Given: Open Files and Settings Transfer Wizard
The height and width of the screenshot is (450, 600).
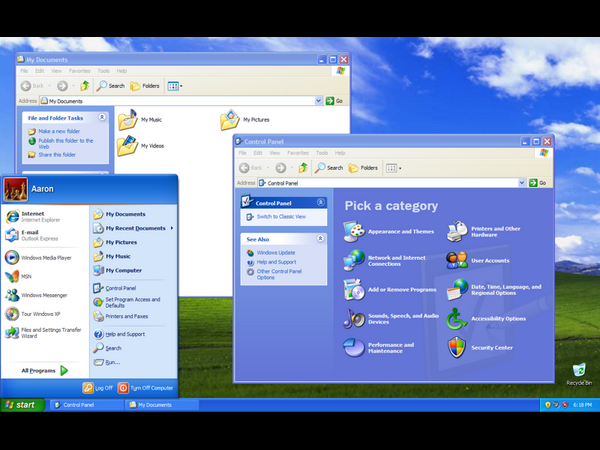Looking at the screenshot, I should tap(42, 333).
